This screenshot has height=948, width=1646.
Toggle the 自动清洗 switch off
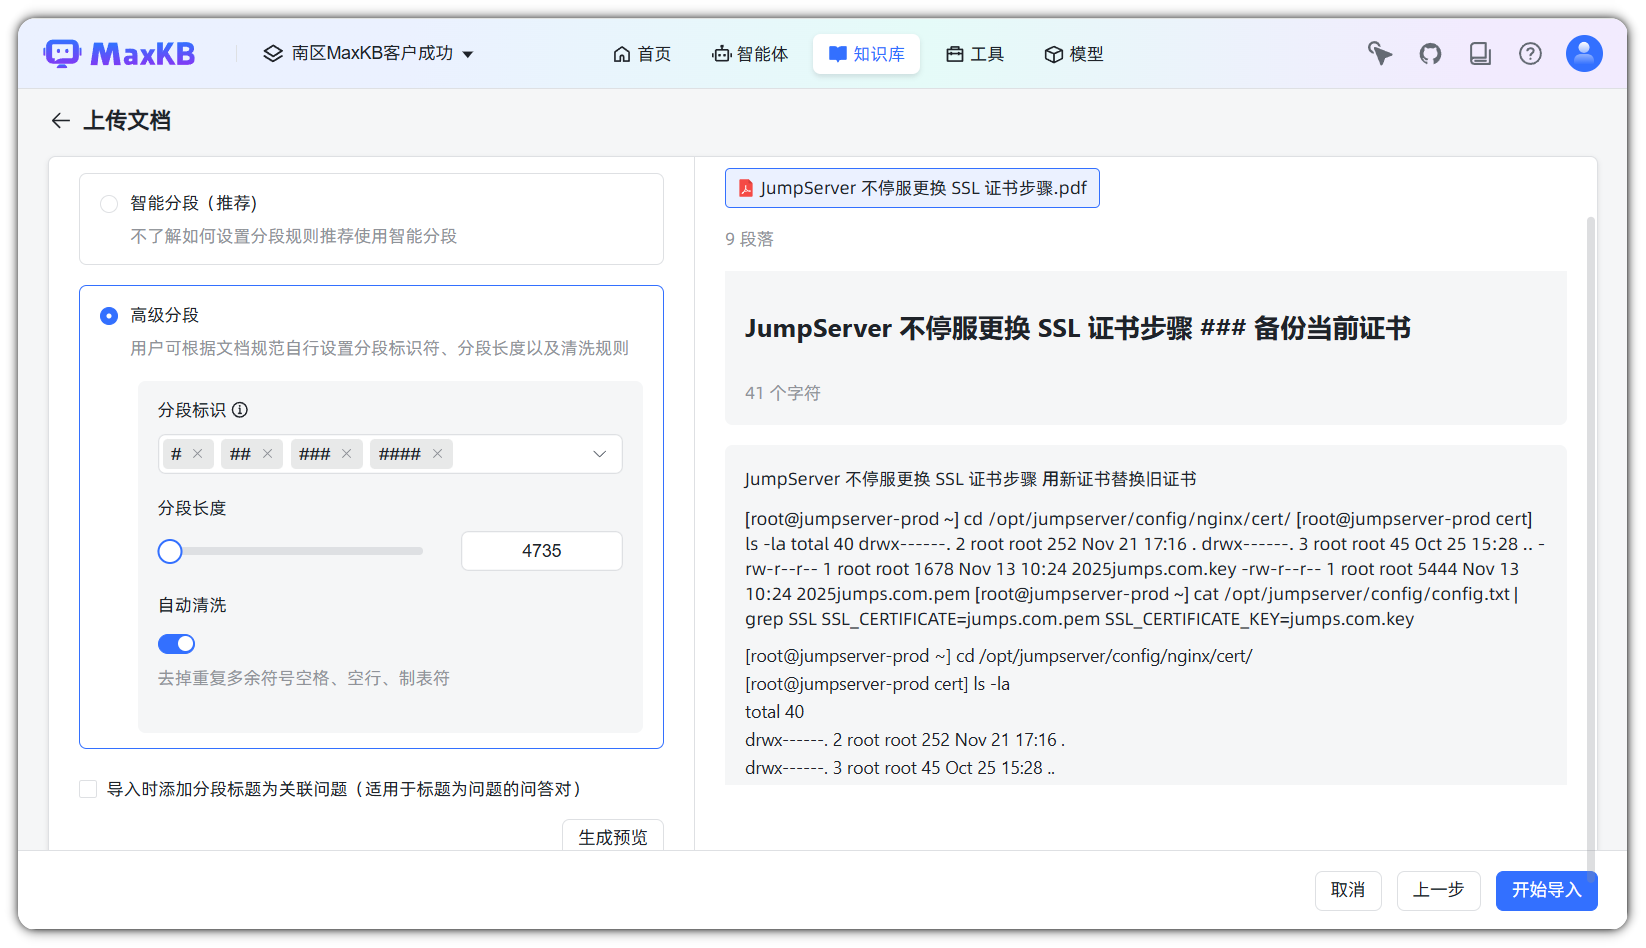[x=176, y=644]
